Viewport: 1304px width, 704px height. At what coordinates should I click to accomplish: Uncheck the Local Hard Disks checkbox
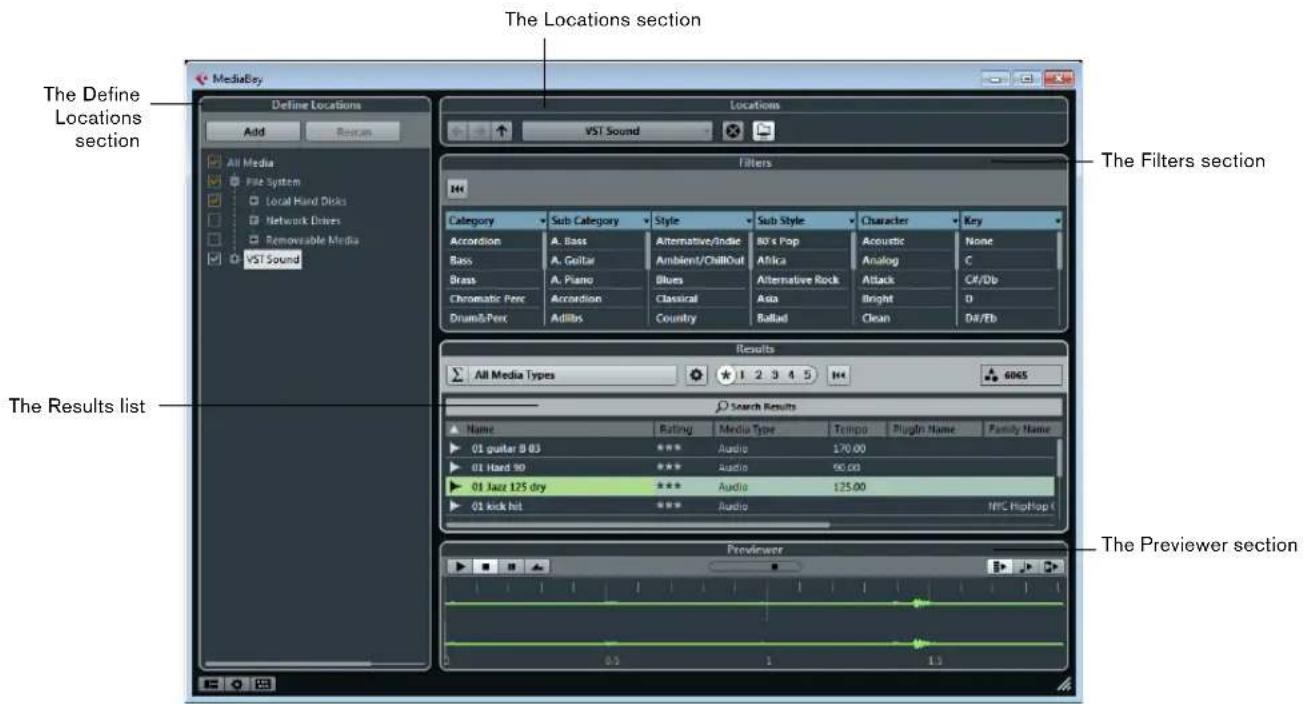click(x=213, y=202)
